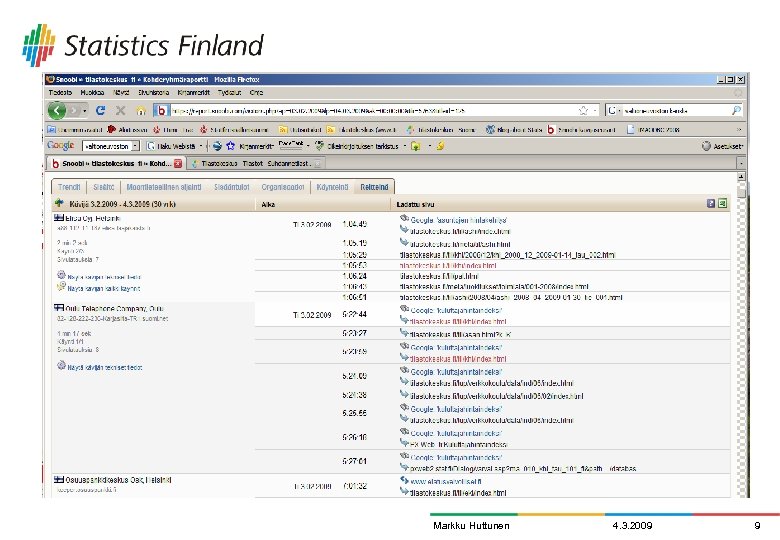This screenshot has height=540, width=780.
Task: Click into the URL address field
Action: (373, 110)
